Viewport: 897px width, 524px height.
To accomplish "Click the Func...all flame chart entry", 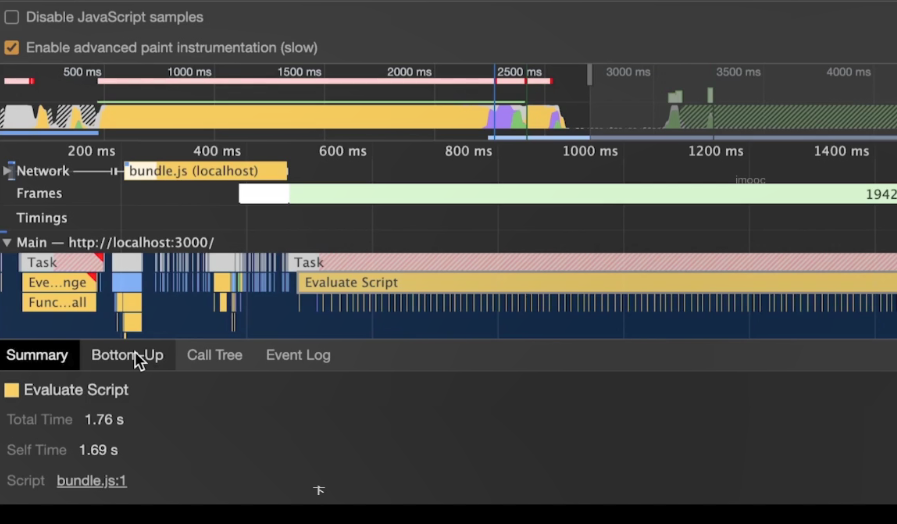I will (59, 303).
